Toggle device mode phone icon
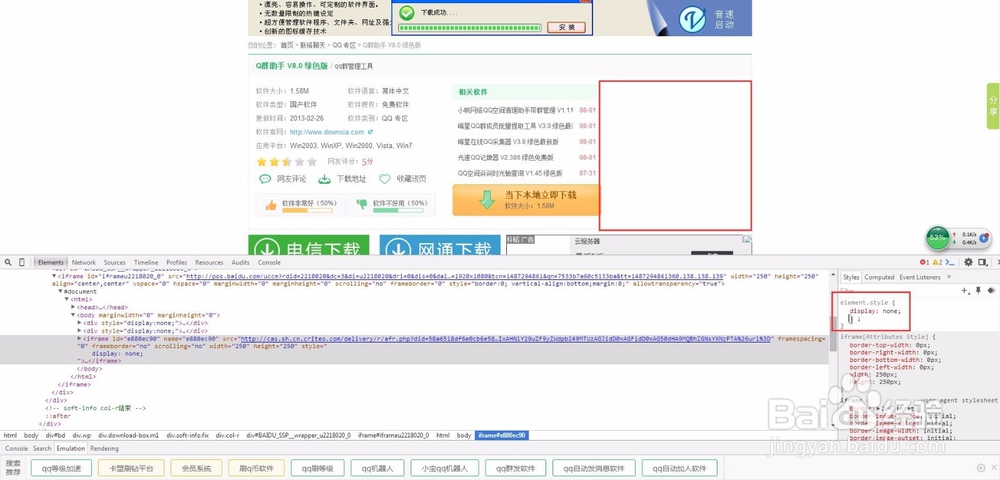 click(x=22, y=262)
